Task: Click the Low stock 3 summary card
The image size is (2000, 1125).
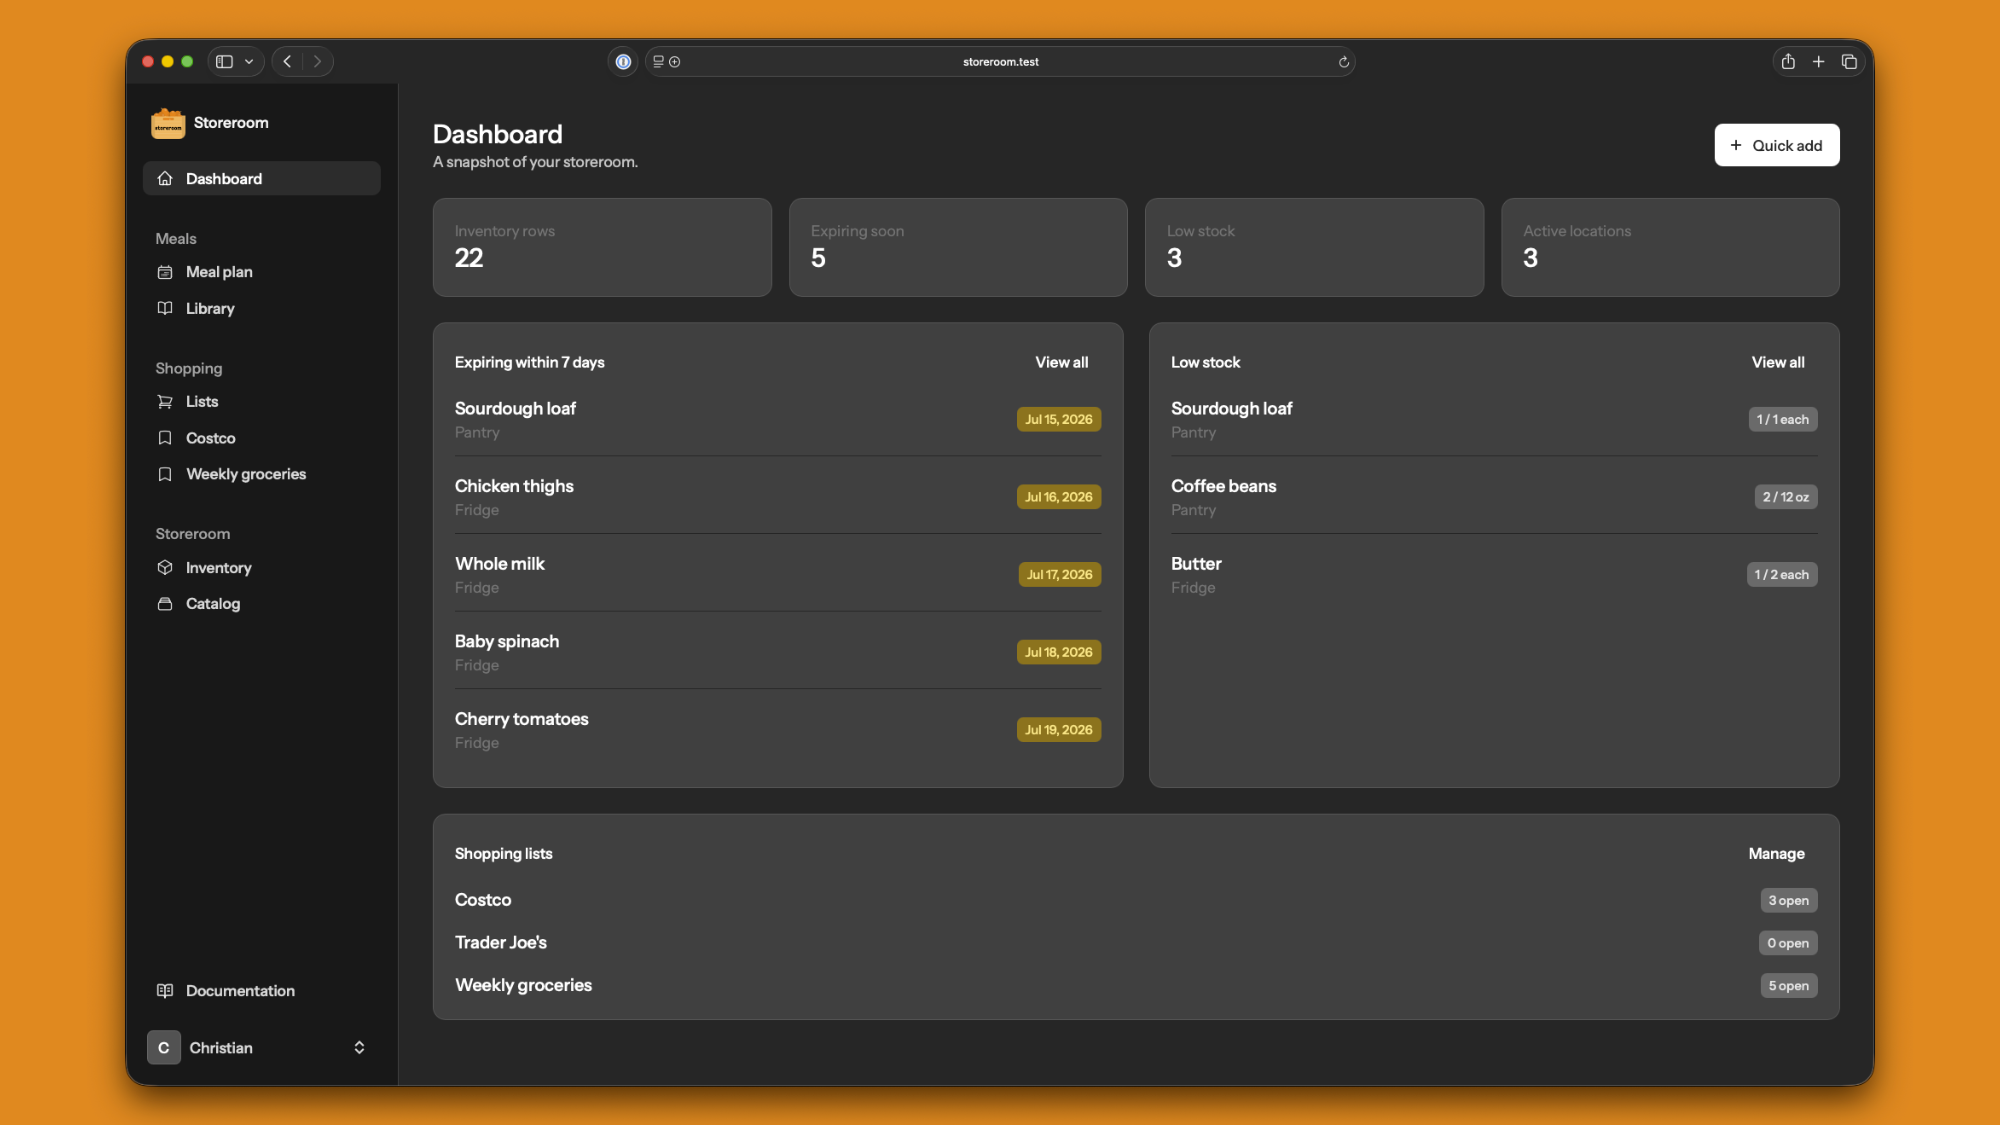Action: tap(1314, 247)
